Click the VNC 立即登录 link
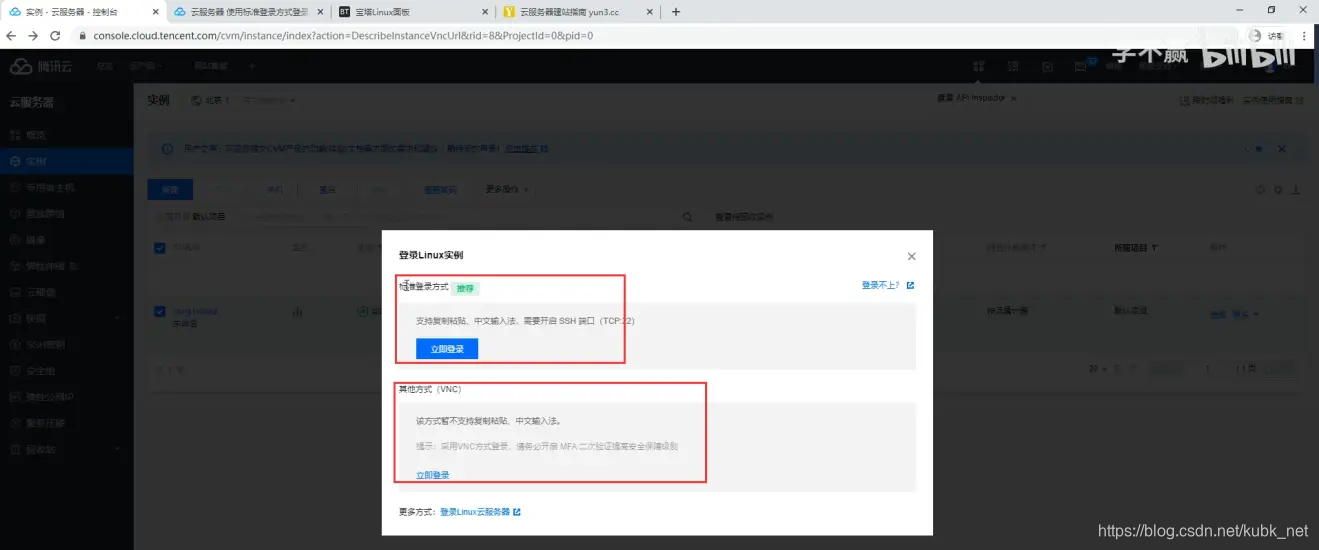Viewport: 1319px width, 550px height. pos(432,475)
